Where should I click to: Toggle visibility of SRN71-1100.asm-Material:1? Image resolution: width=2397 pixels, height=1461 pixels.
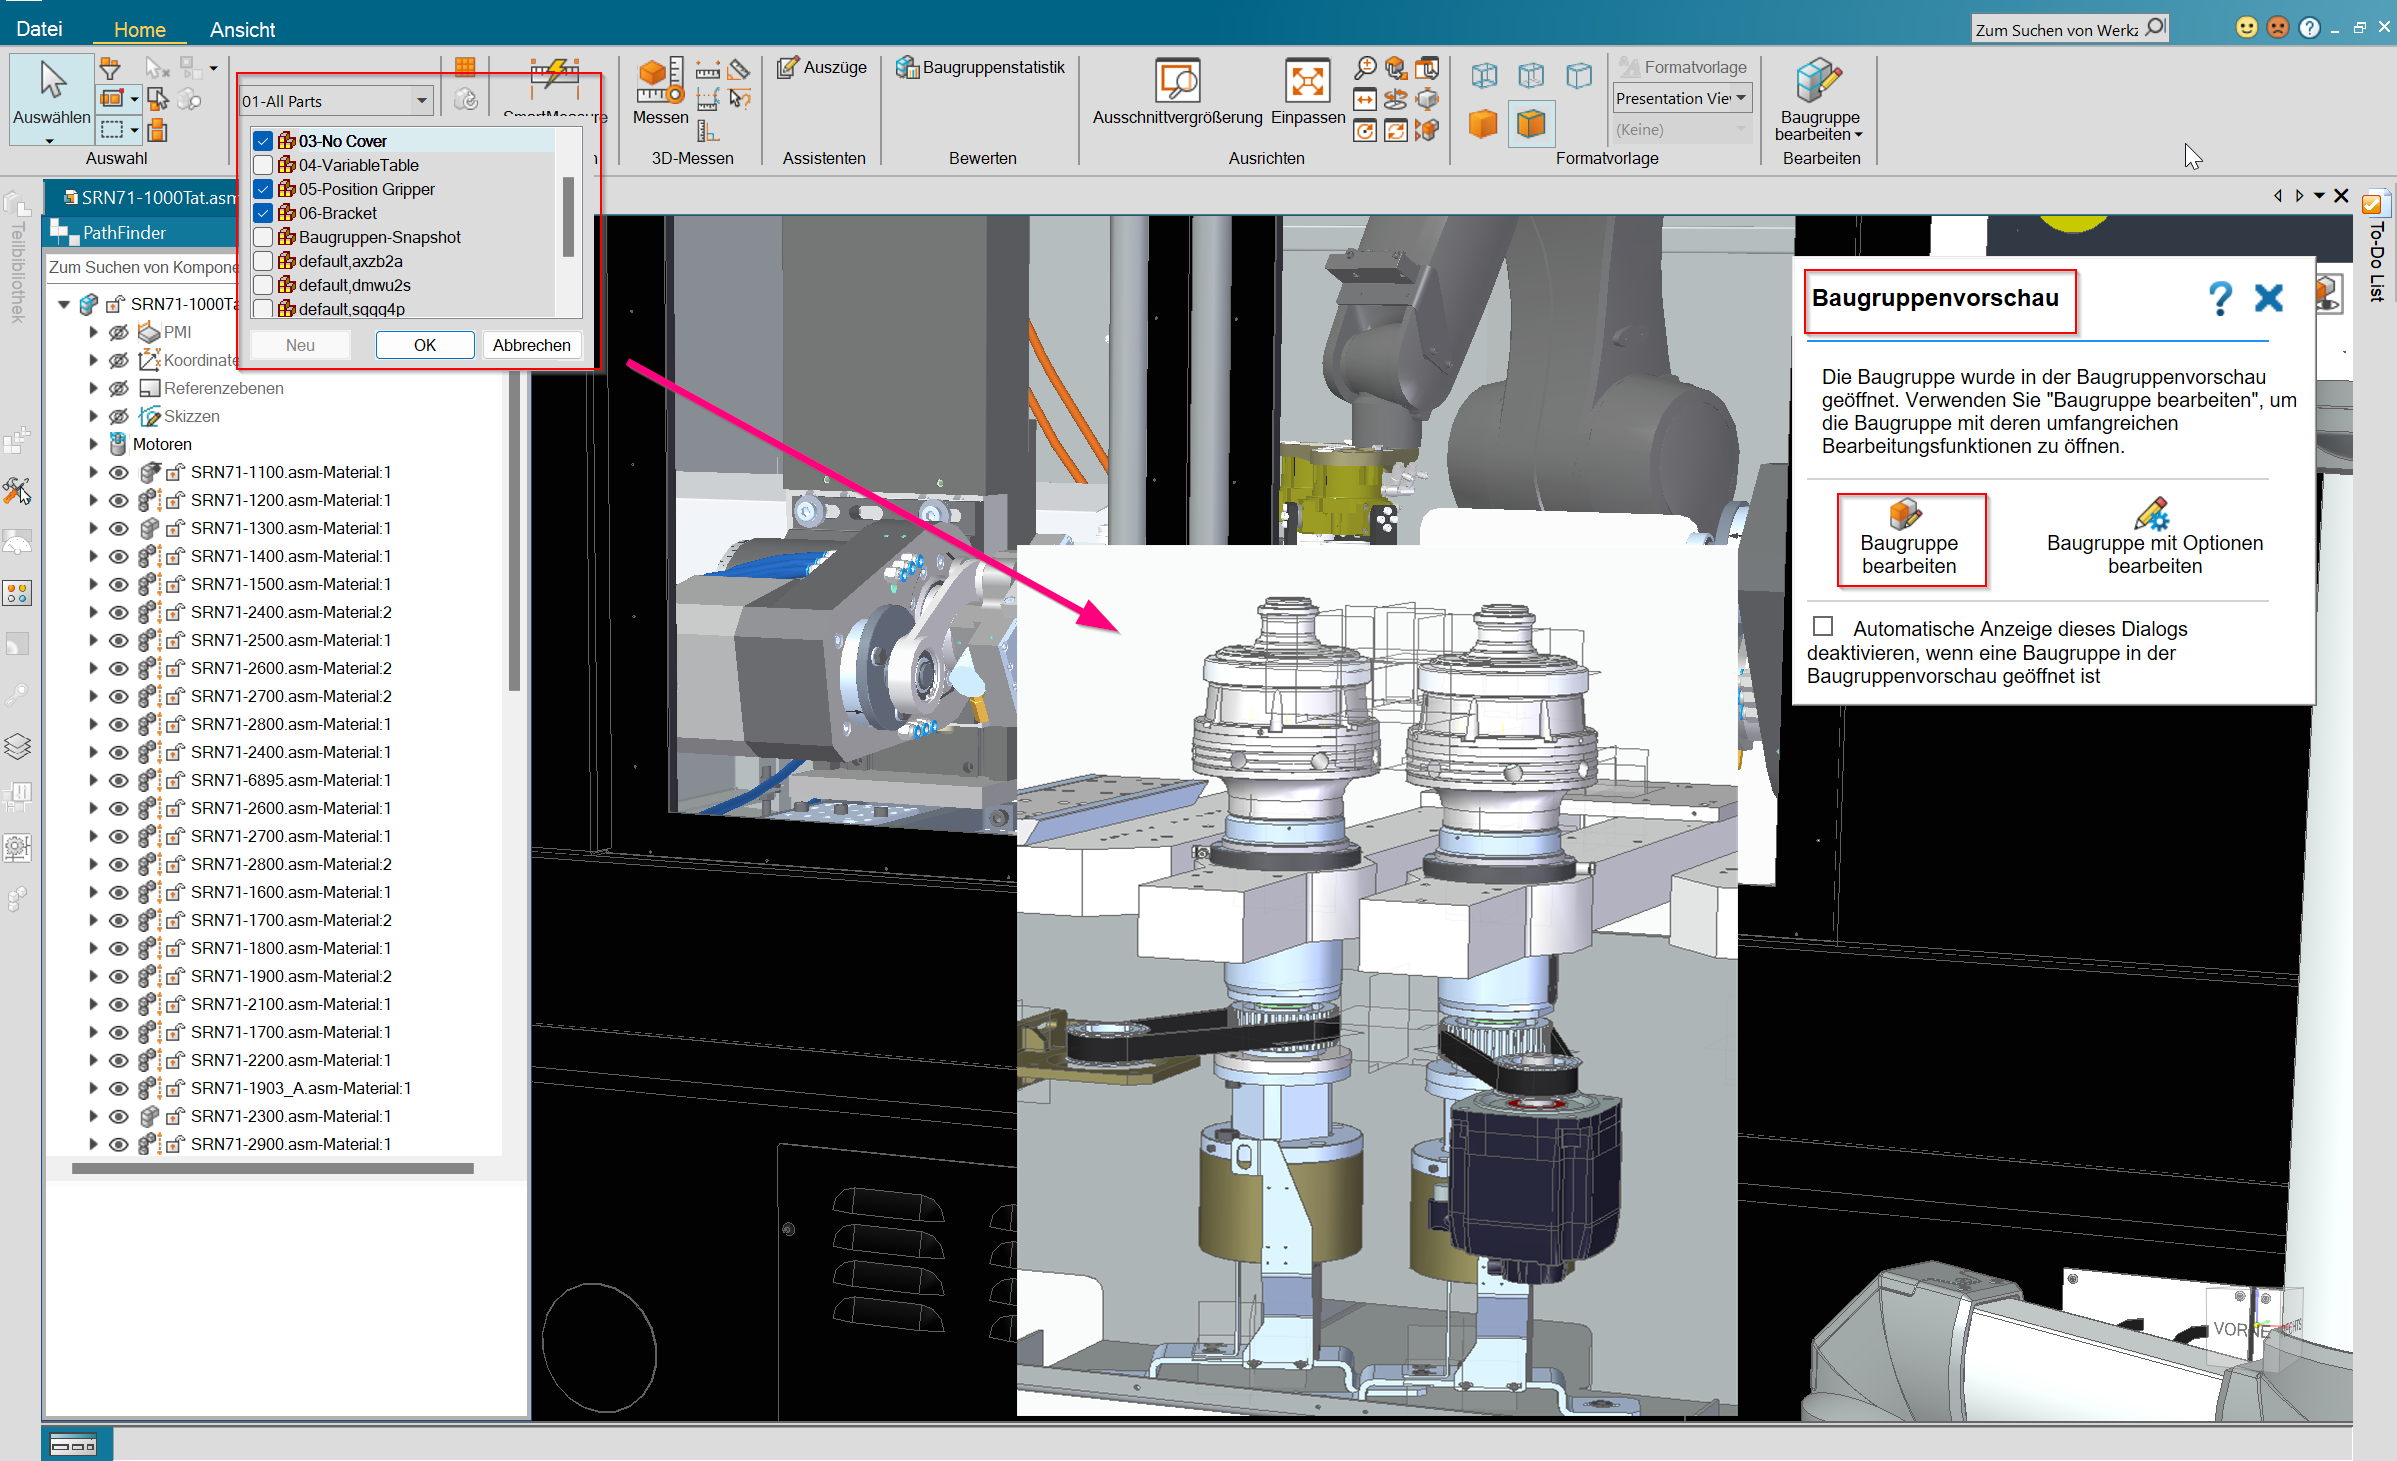[118, 472]
